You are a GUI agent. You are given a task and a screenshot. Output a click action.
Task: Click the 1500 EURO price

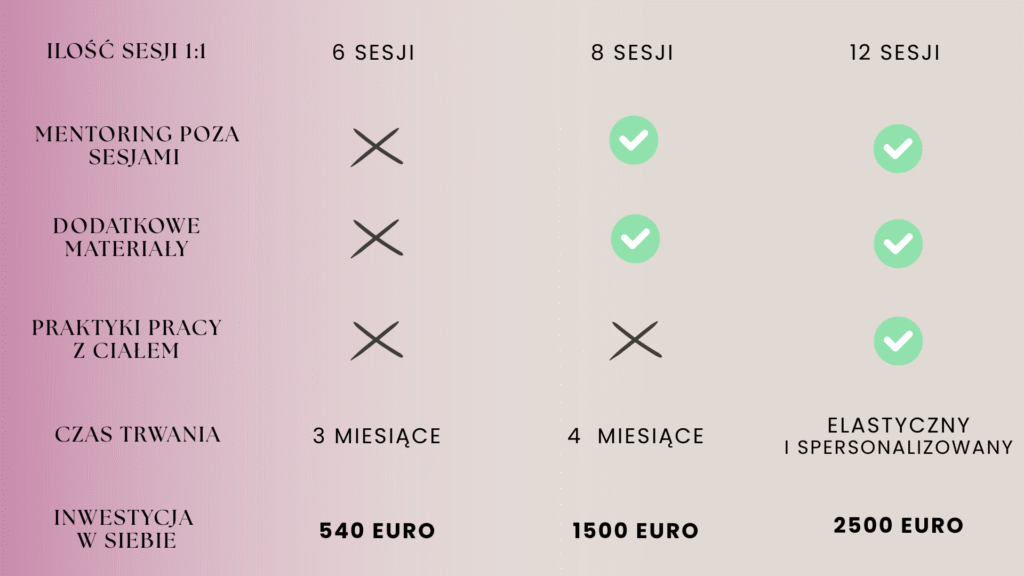pos(635,530)
